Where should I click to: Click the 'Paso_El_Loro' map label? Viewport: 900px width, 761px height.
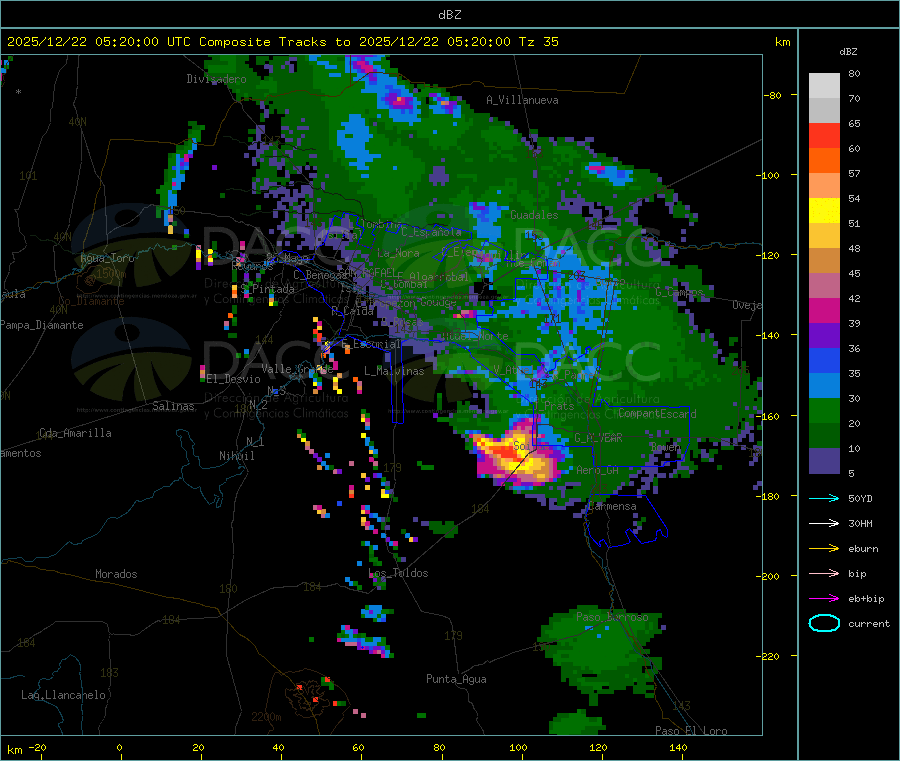[691, 731]
